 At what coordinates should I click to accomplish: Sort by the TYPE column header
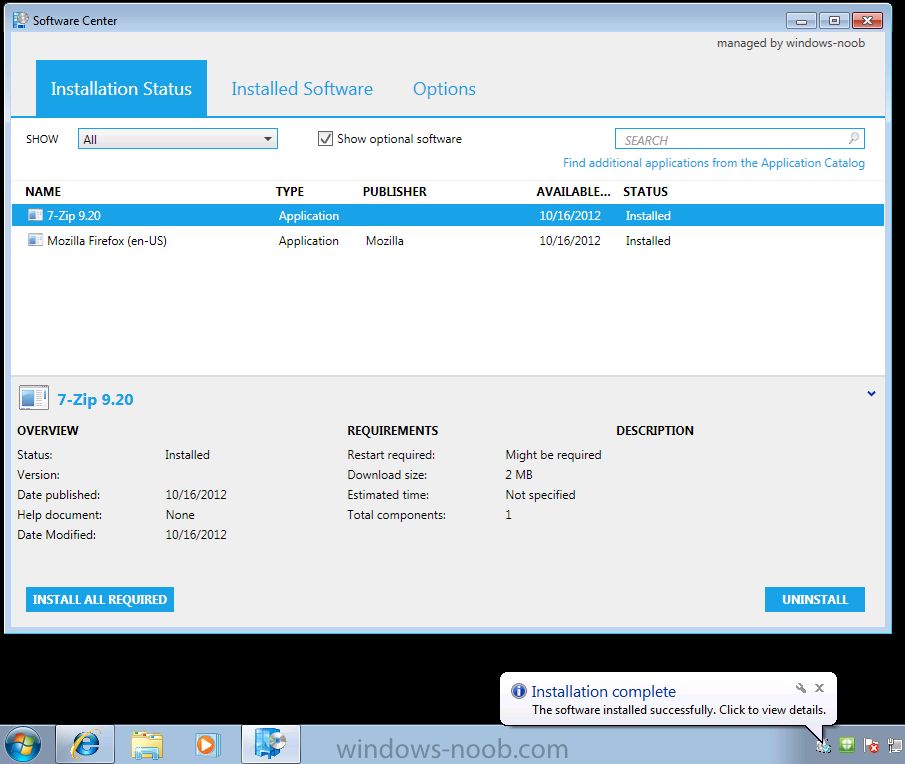pyautogui.click(x=290, y=192)
